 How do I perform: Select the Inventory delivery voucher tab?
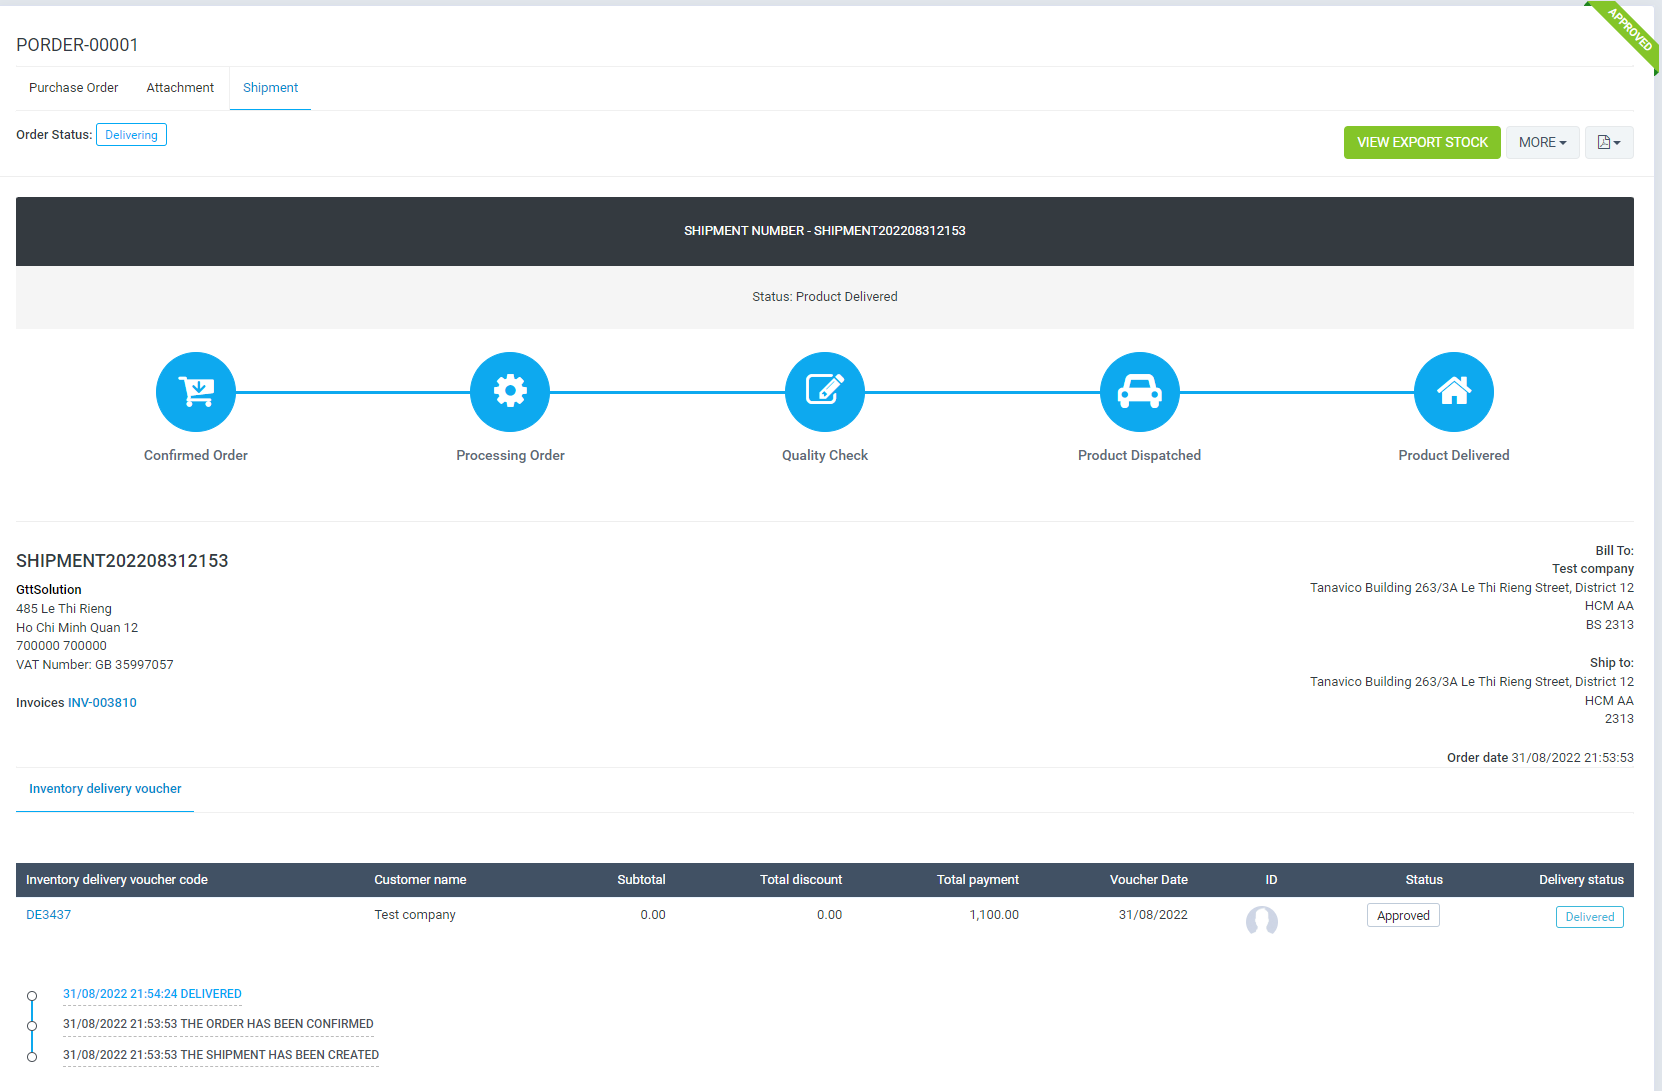pyautogui.click(x=104, y=789)
